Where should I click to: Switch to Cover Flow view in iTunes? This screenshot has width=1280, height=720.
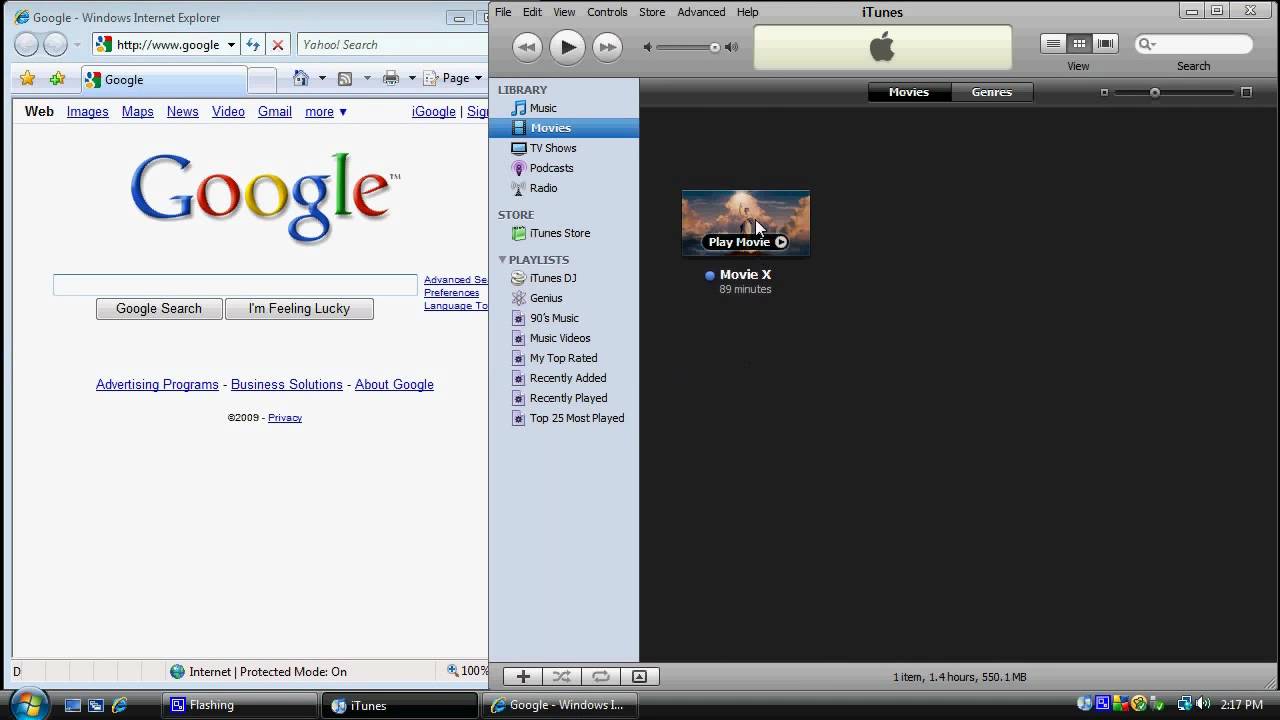pyautogui.click(x=1105, y=44)
